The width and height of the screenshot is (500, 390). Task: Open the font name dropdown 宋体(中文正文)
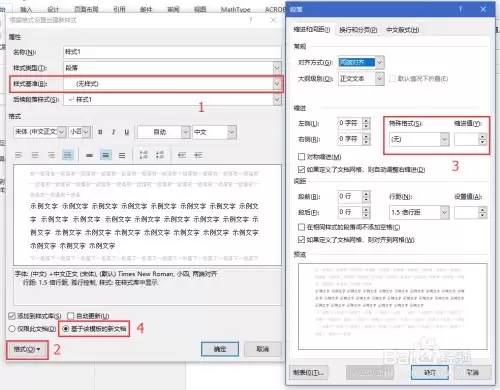pos(61,132)
